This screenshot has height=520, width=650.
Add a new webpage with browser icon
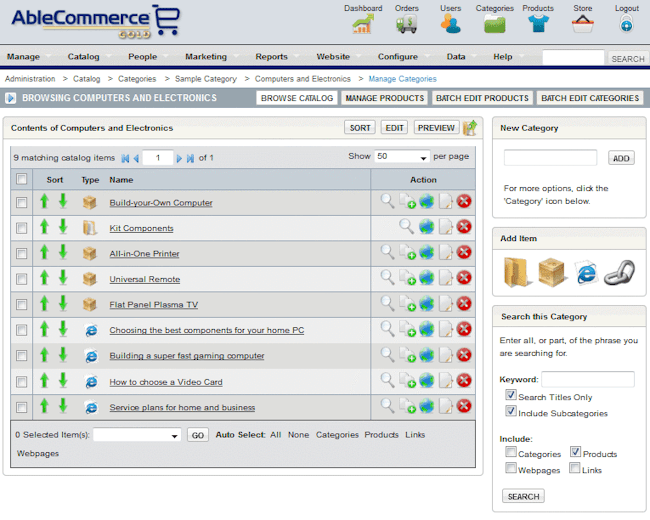(x=586, y=272)
